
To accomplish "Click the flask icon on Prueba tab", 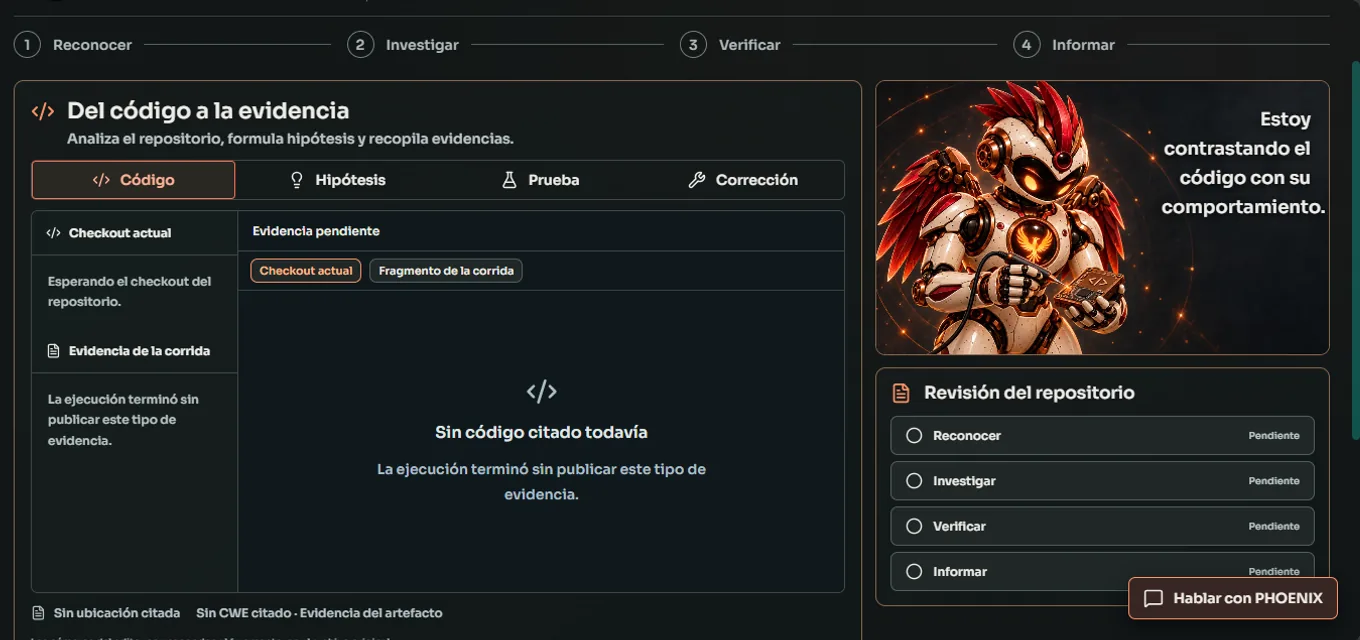I will coord(509,180).
